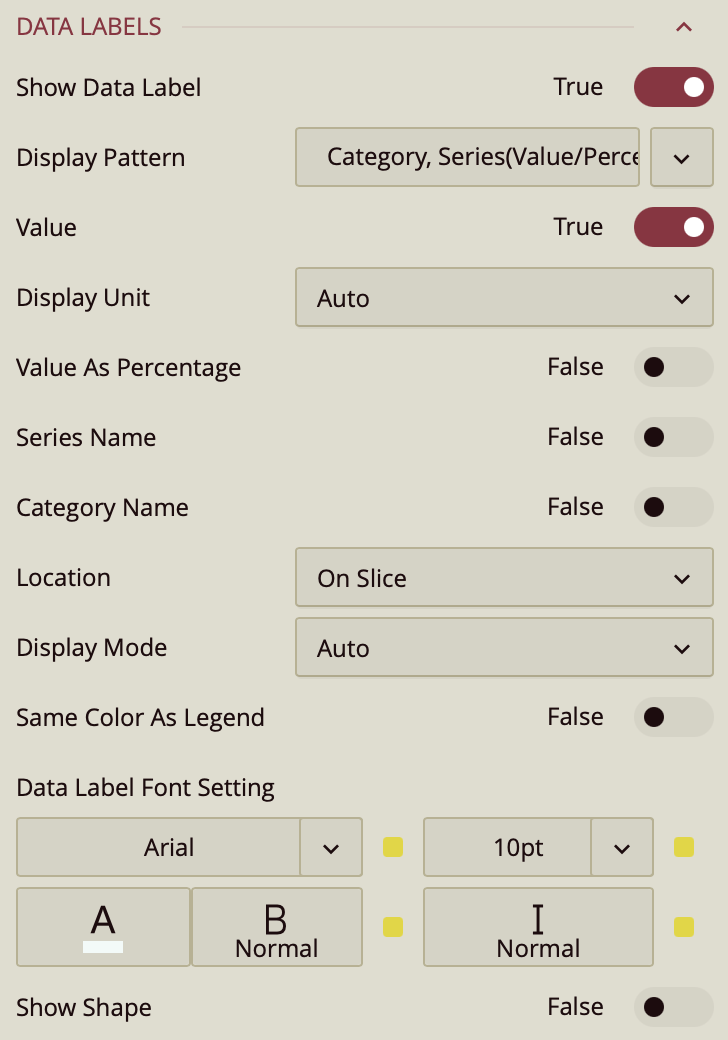Click the Display Pattern text field

point(467,158)
